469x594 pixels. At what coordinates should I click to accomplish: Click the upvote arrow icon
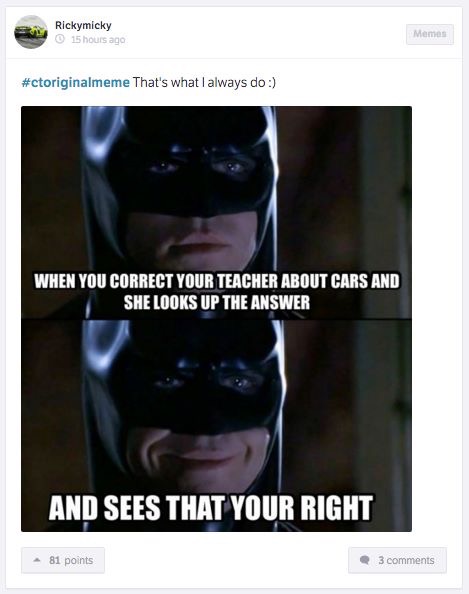(37, 560)
